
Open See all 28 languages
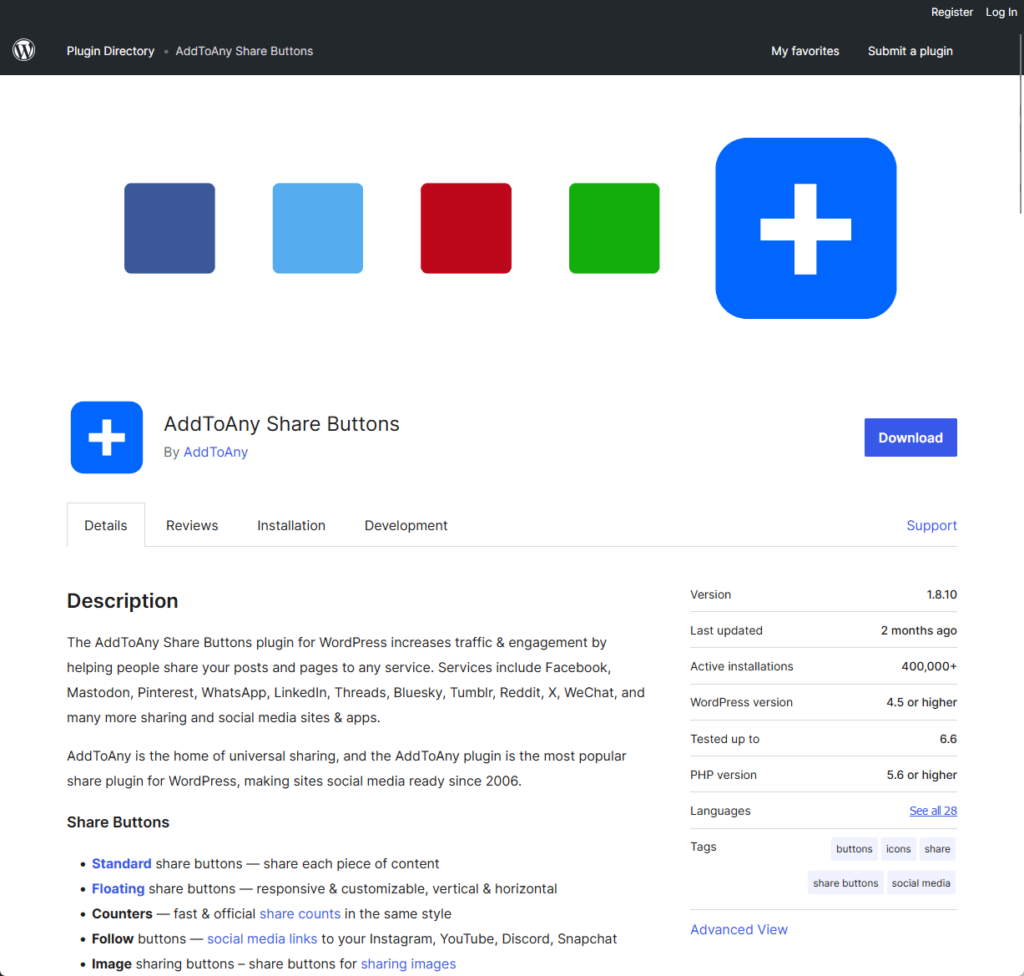pos(933,811)
